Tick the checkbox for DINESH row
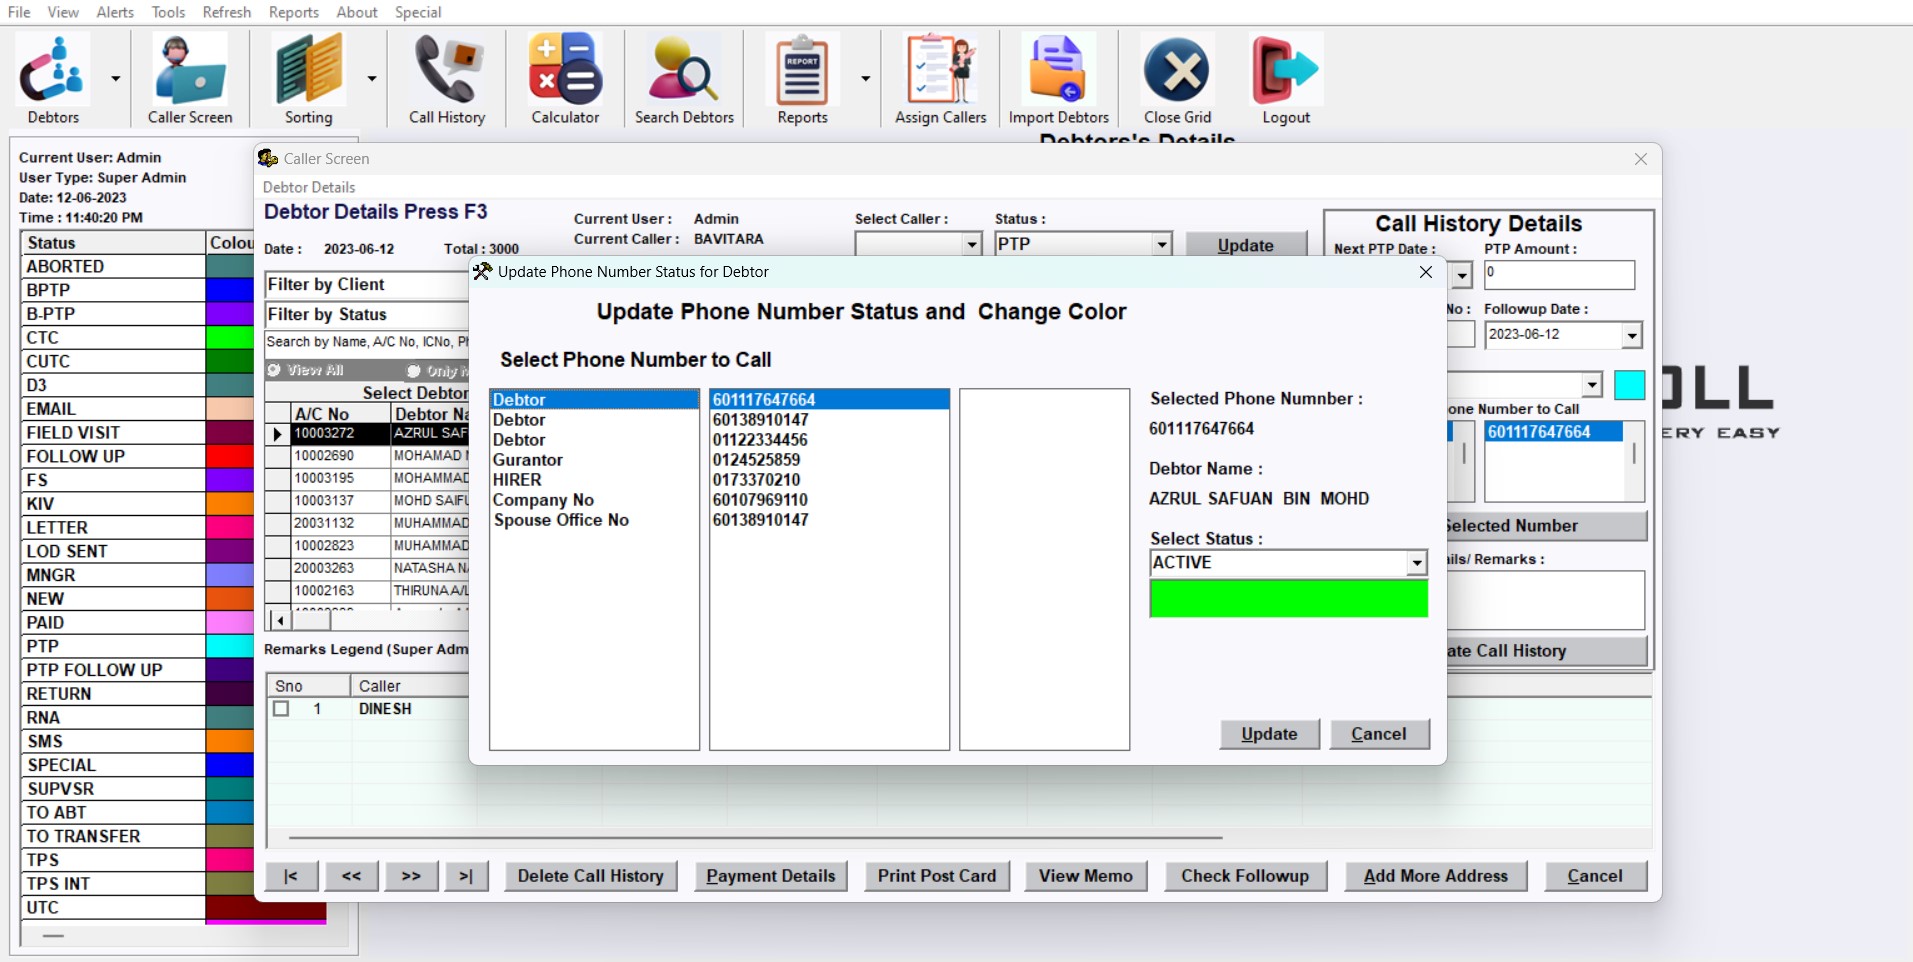1913x962 pixels. tap(282, 709)
